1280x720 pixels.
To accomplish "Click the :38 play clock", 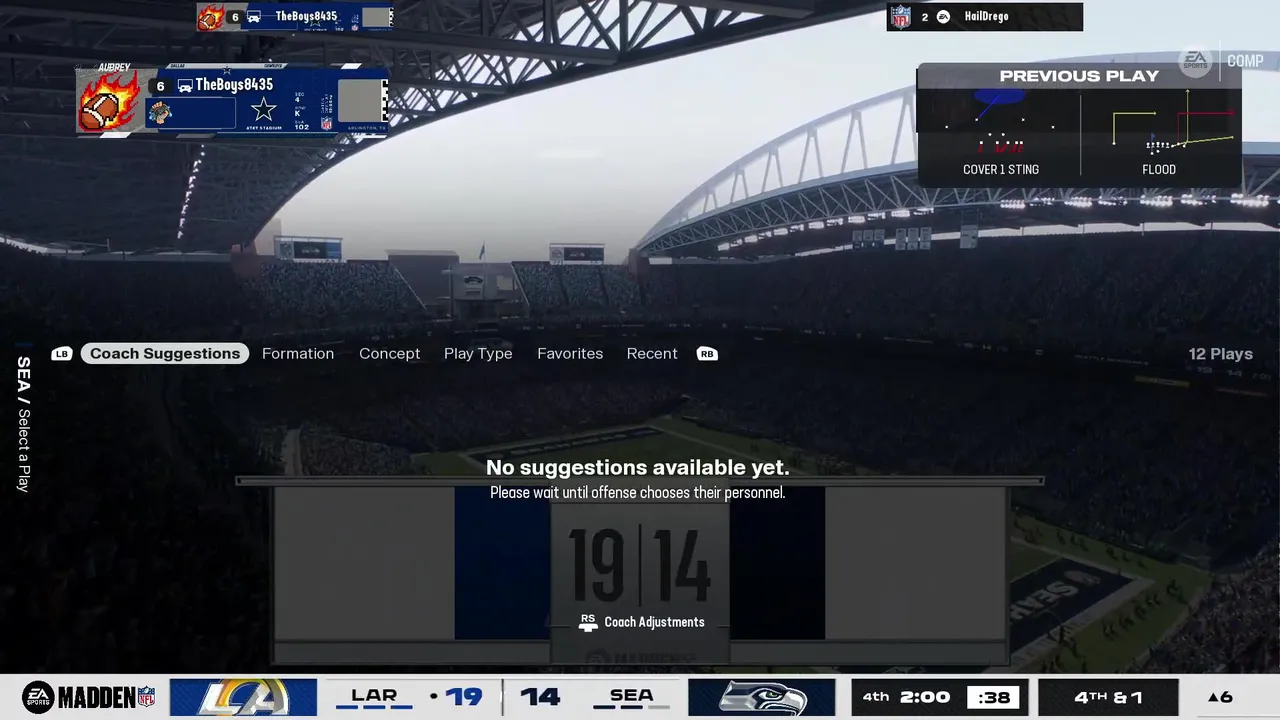I will pos(994,698).
